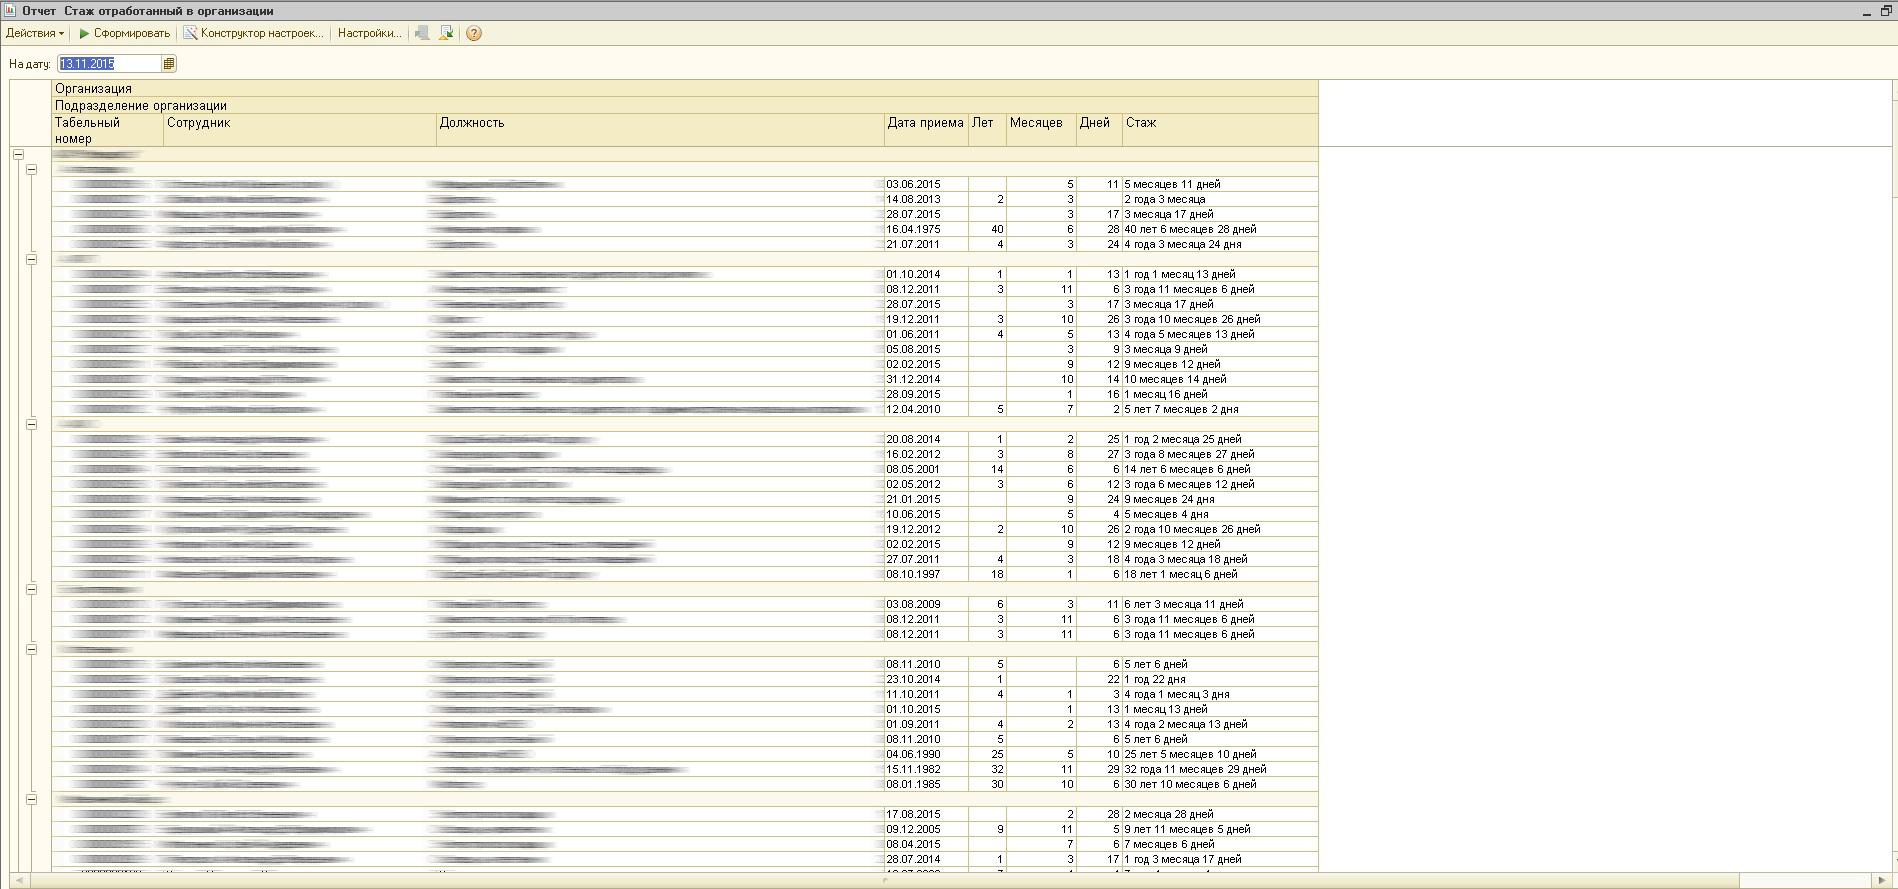
Task: Select the hire date cell 01.06.2011
Action: [926, 335]
